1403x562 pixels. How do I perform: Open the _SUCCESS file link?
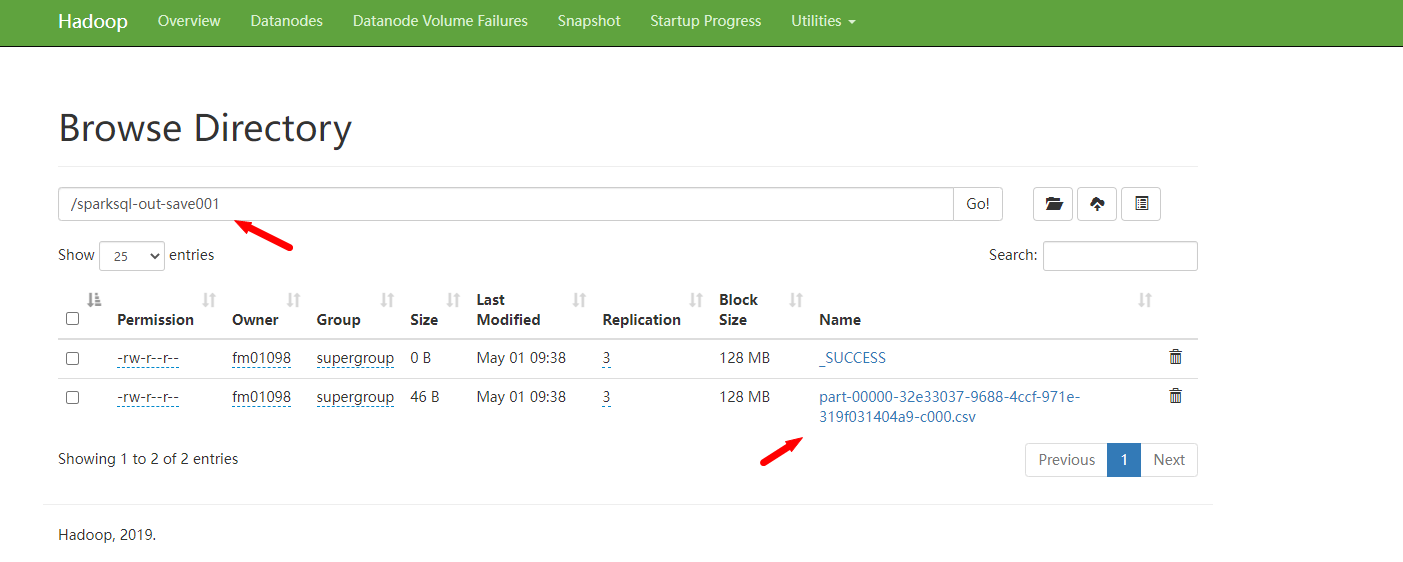(853, 358)
